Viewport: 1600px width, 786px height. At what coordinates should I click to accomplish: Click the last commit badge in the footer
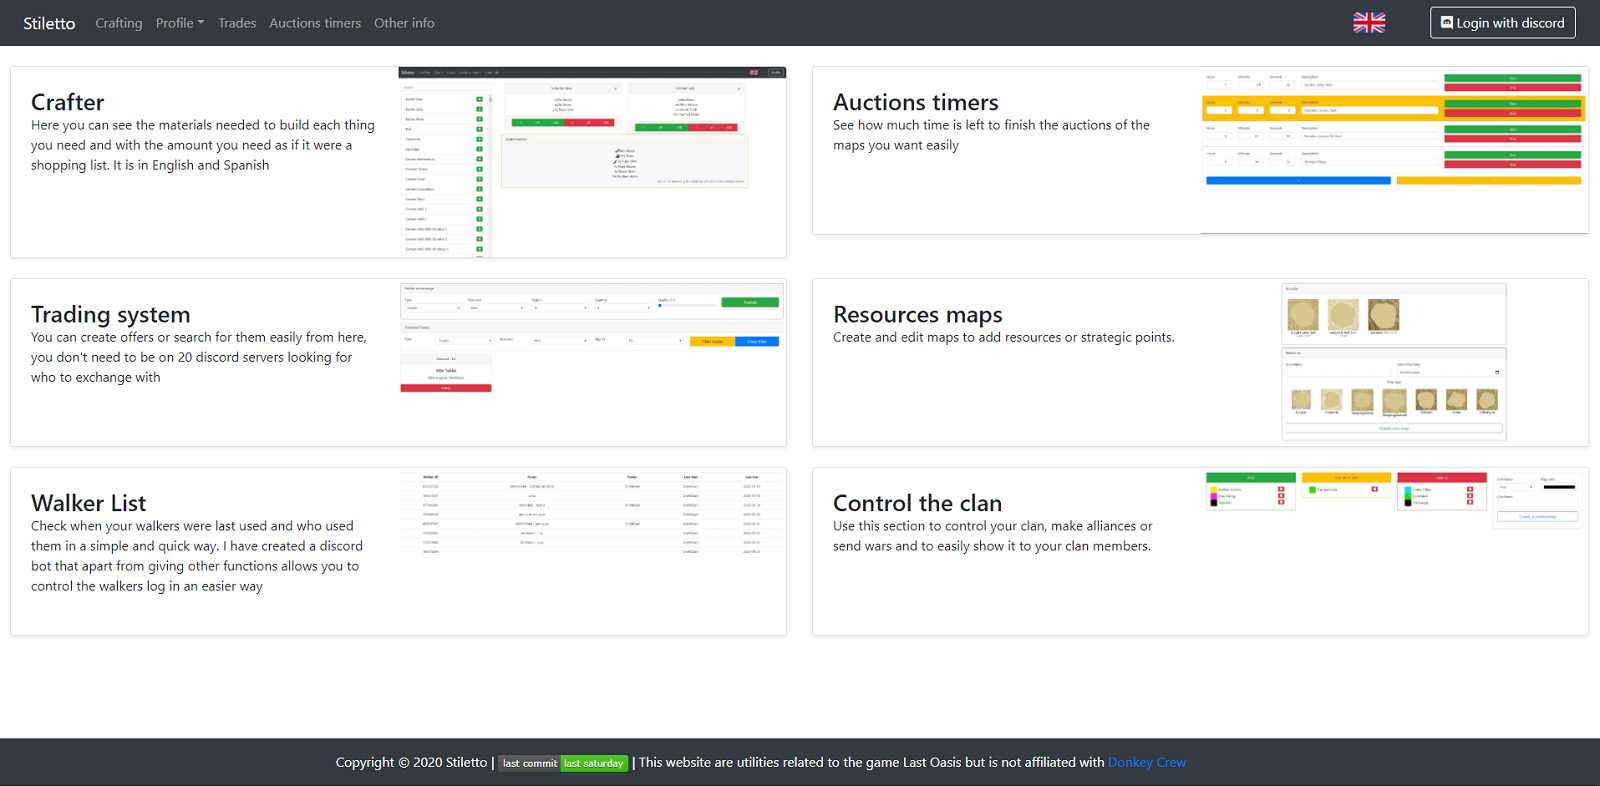[563, 763]
